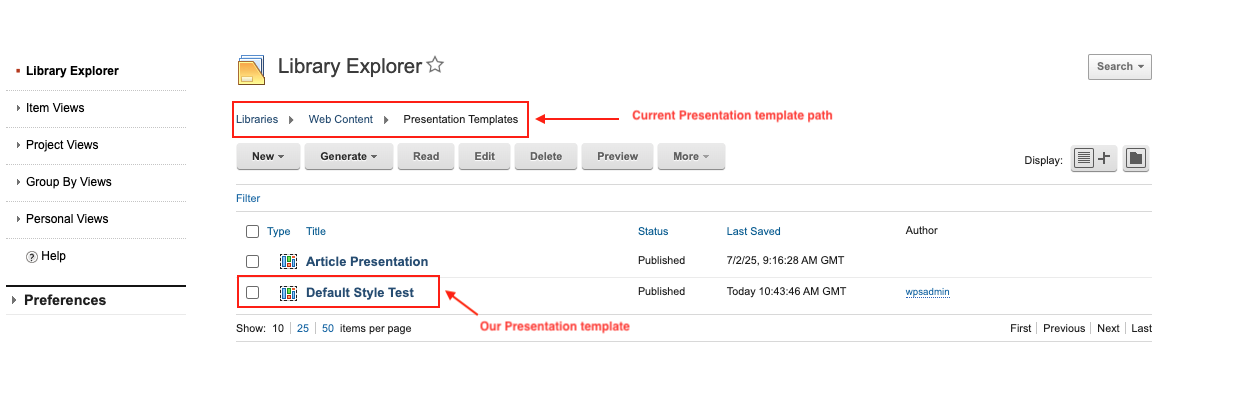Image resolution: width=1243 pixels, height=409 pixels.
Task: Click the favorite star next to Library Explorer
Action: tap(435, 66)
